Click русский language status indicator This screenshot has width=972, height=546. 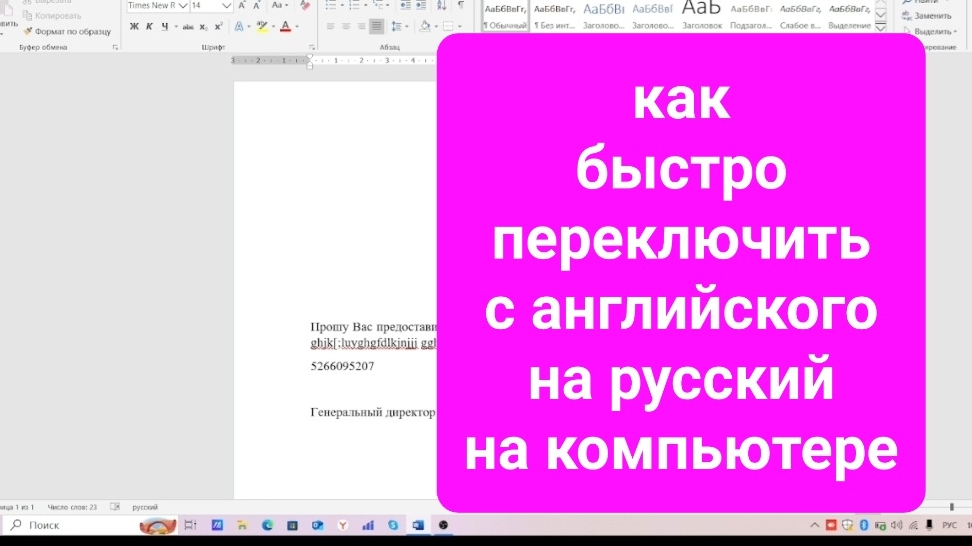tap(145, 507)
